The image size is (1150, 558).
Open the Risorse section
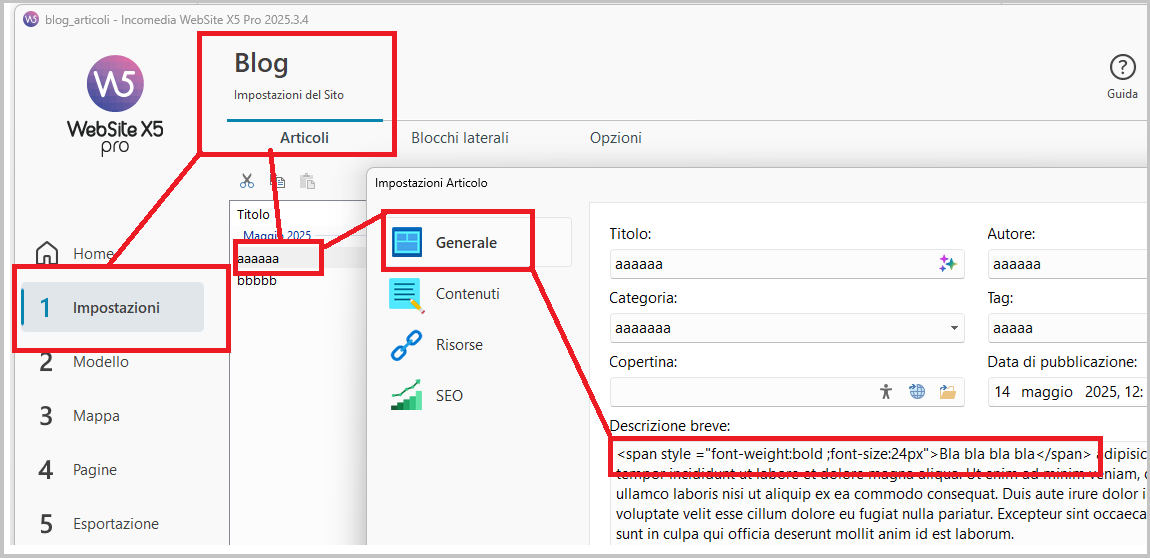(459, 345)
